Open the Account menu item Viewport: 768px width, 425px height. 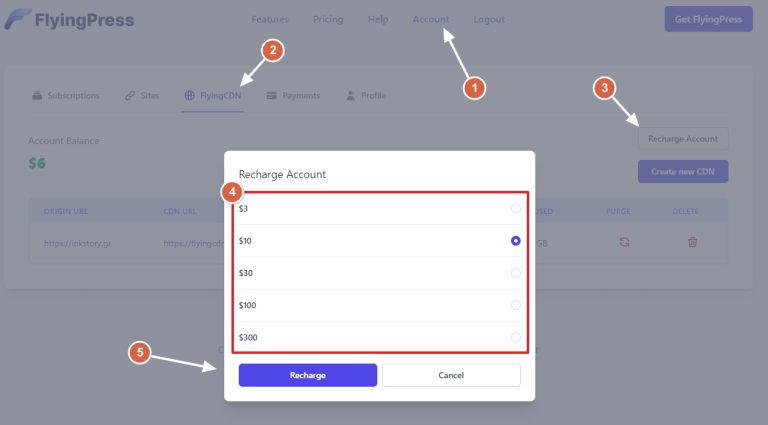click(x=431, y=19)
